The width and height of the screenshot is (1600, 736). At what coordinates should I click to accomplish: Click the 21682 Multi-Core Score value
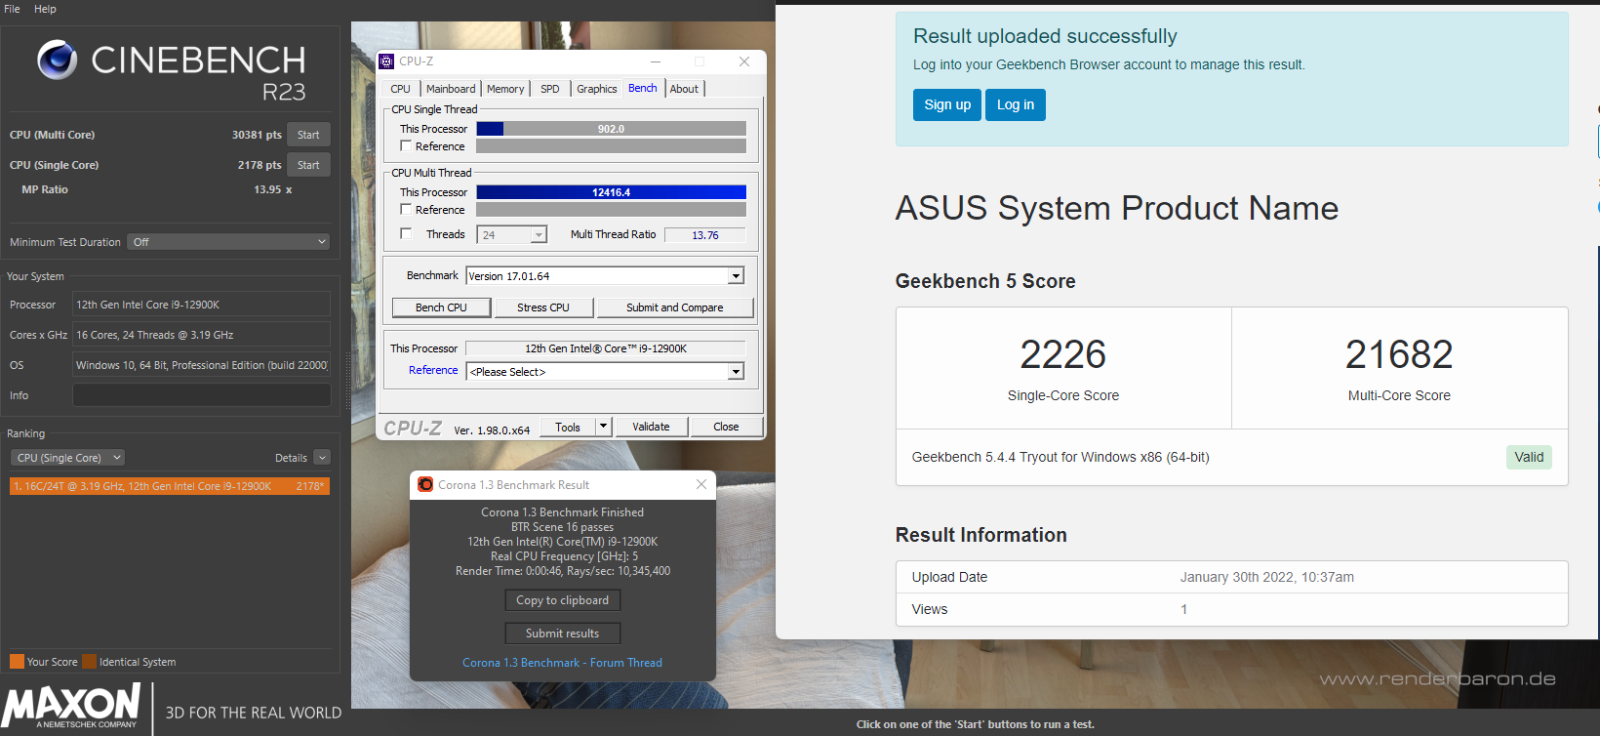coord(1399,354)
